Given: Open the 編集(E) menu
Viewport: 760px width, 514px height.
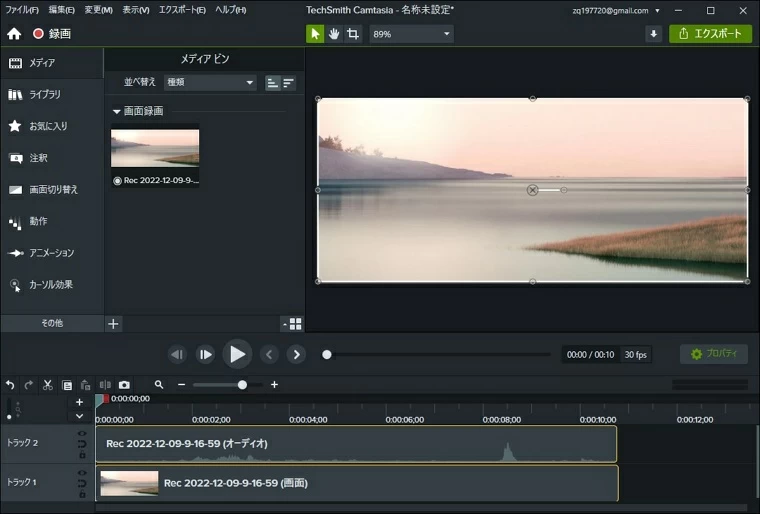Looking at the screenshot, I should coord(62,10).
